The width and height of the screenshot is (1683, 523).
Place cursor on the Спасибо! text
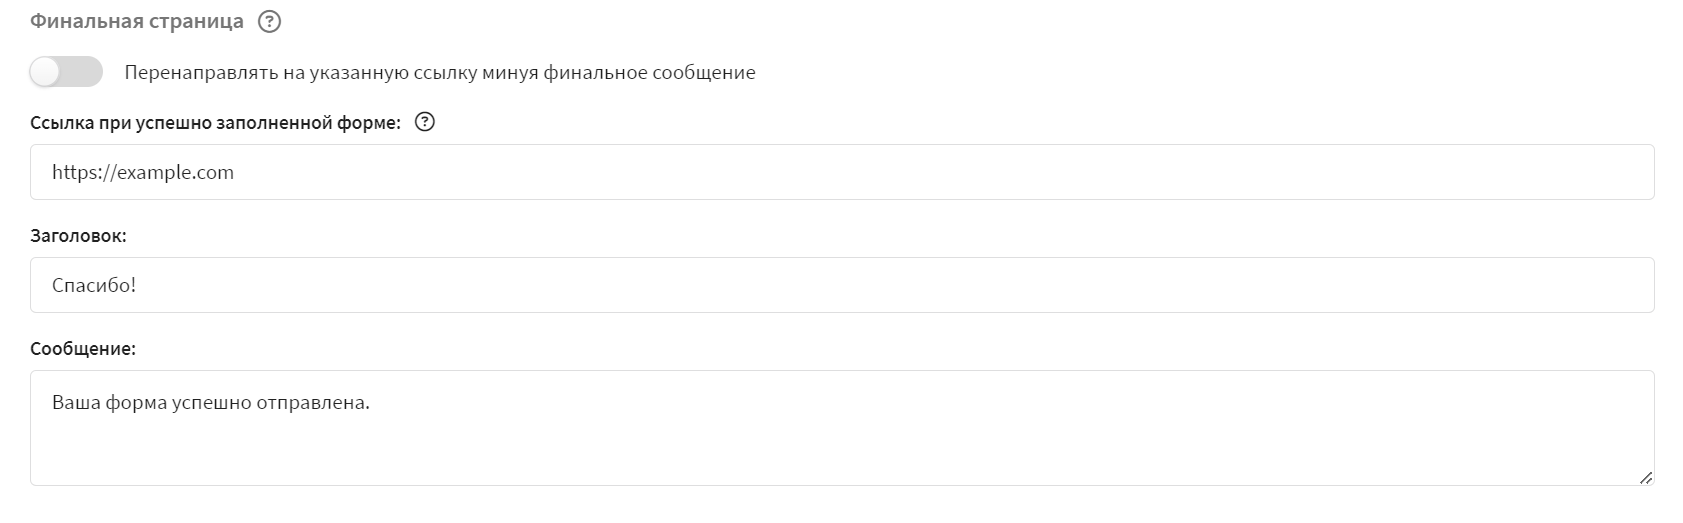click(94, 285)
